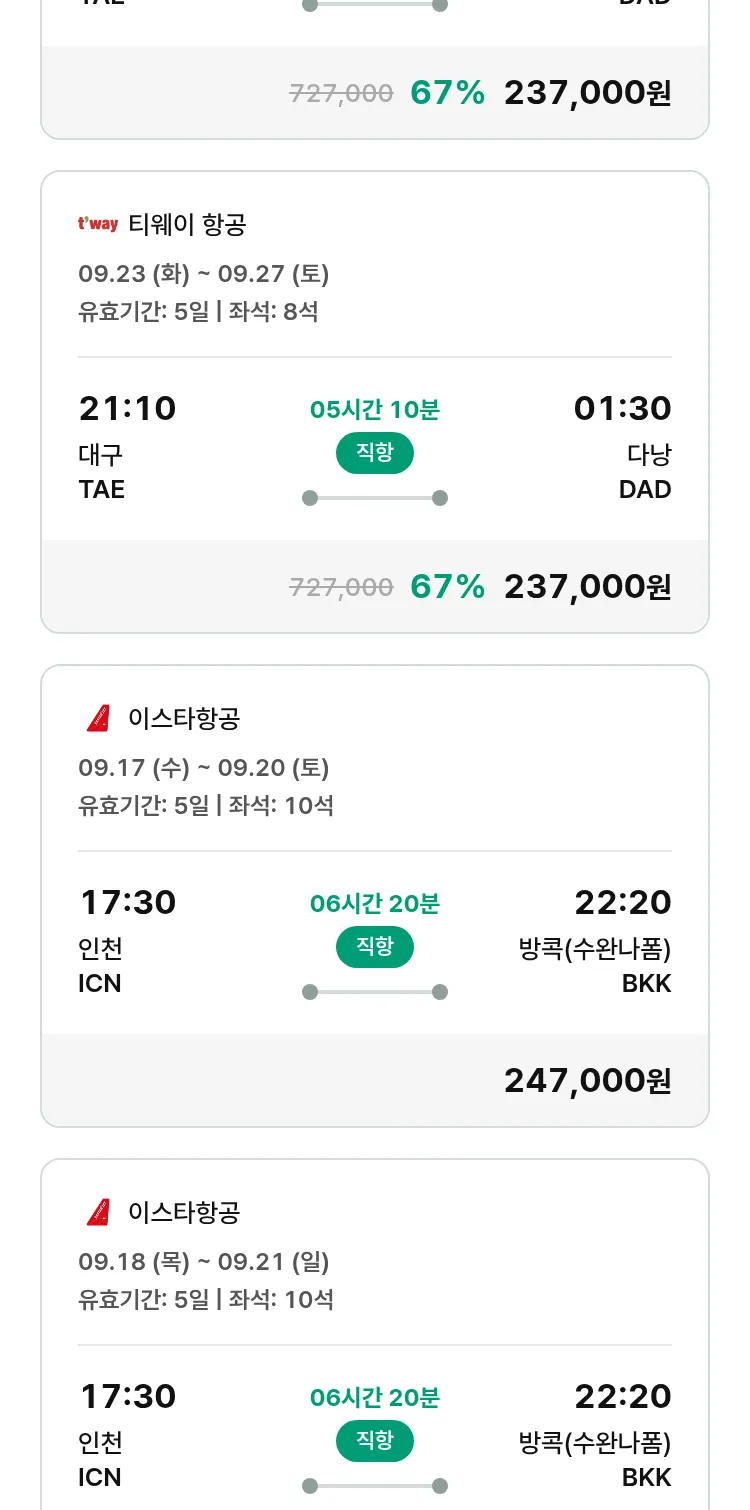Click Eastar logo on 09.18 flight card
This screenshot has width=750, height=1510.
coord(98,1212)
